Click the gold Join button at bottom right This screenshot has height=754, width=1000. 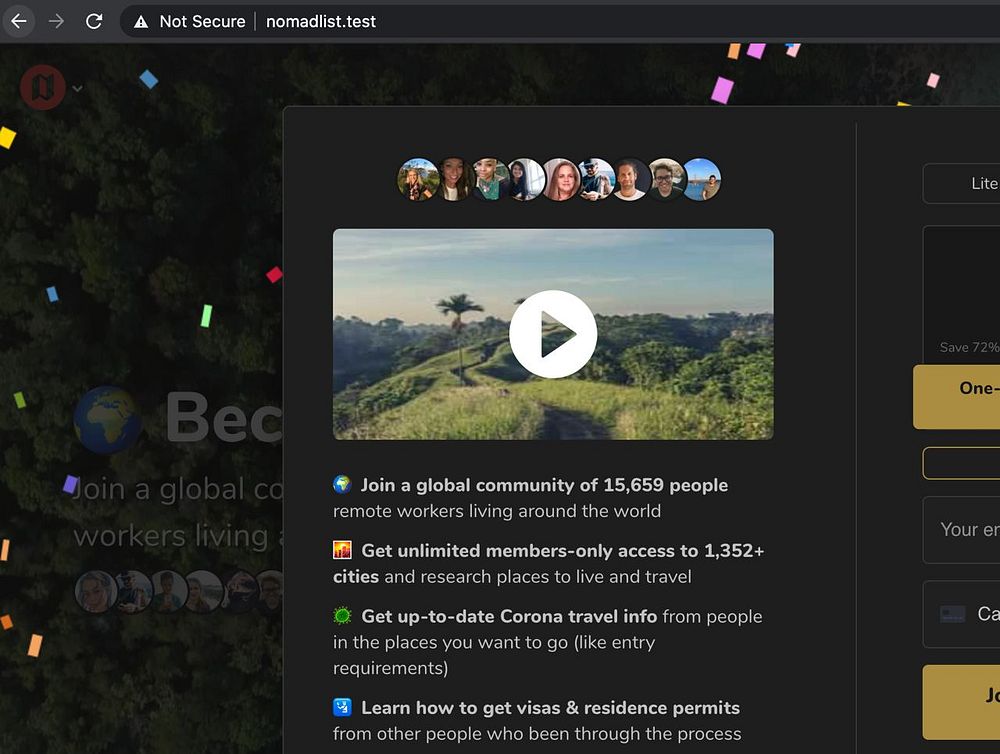pos(962,702)
